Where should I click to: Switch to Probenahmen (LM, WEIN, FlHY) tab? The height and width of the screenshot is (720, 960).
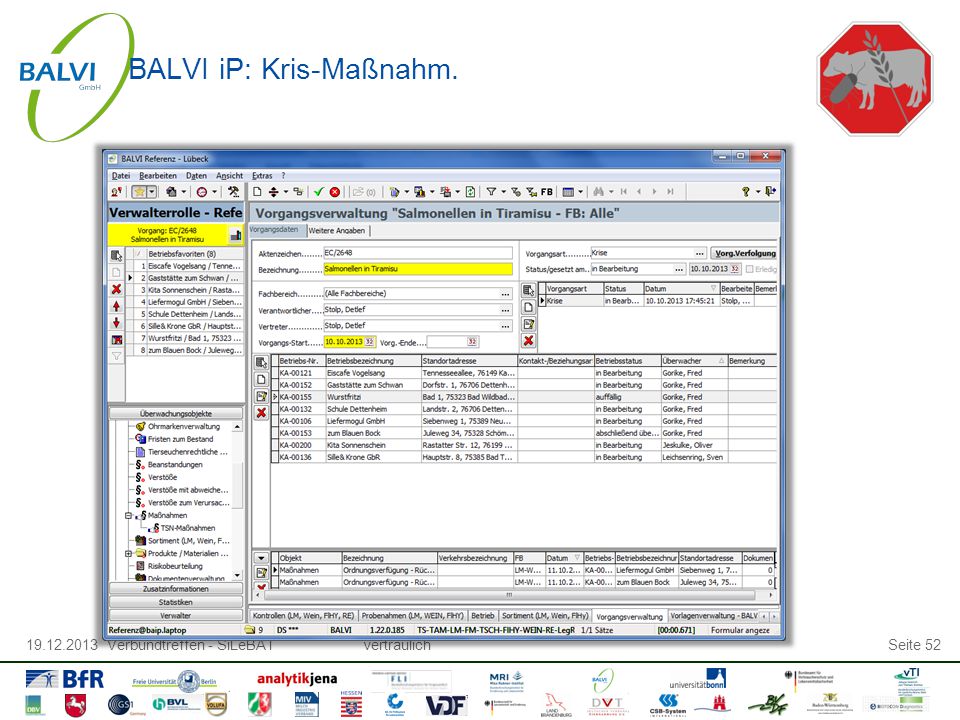(412, 615)
